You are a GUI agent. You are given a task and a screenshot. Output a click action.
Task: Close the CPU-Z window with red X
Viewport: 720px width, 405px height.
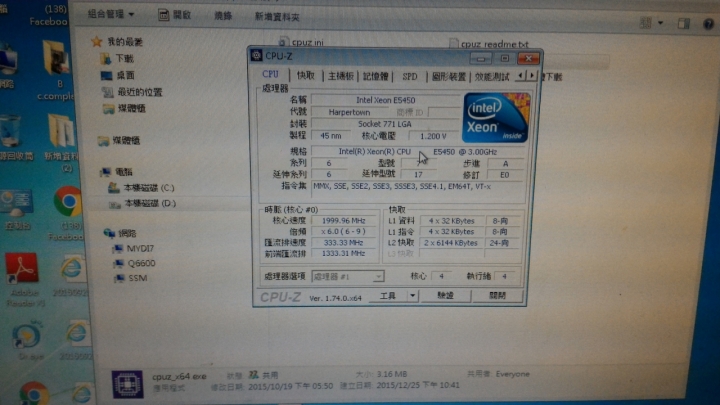pos(529,58)
